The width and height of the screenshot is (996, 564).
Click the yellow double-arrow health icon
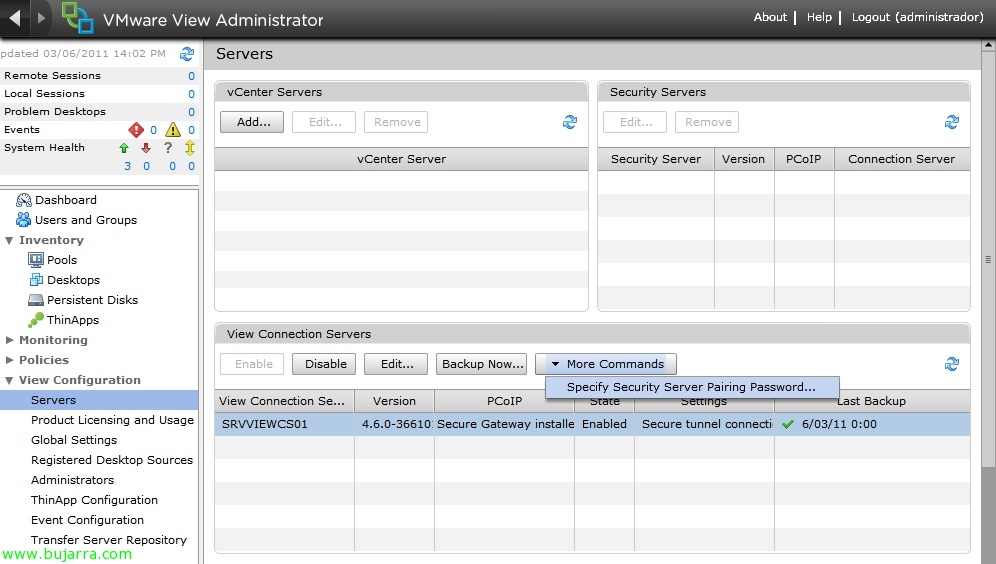(190, 148)
